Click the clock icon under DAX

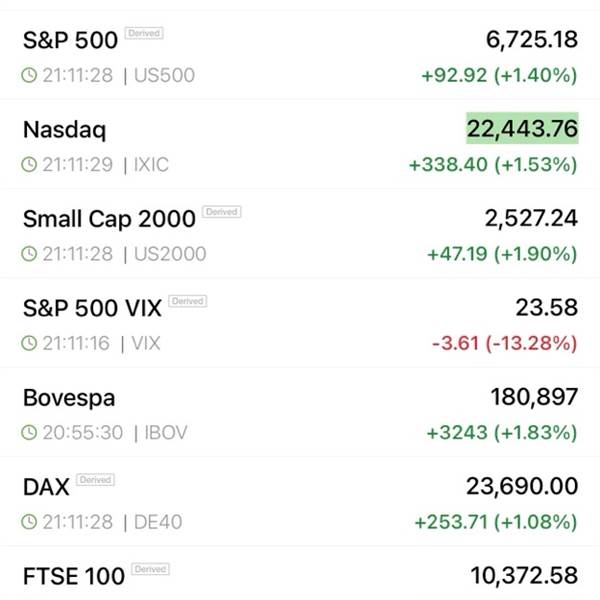coord(29,522)
